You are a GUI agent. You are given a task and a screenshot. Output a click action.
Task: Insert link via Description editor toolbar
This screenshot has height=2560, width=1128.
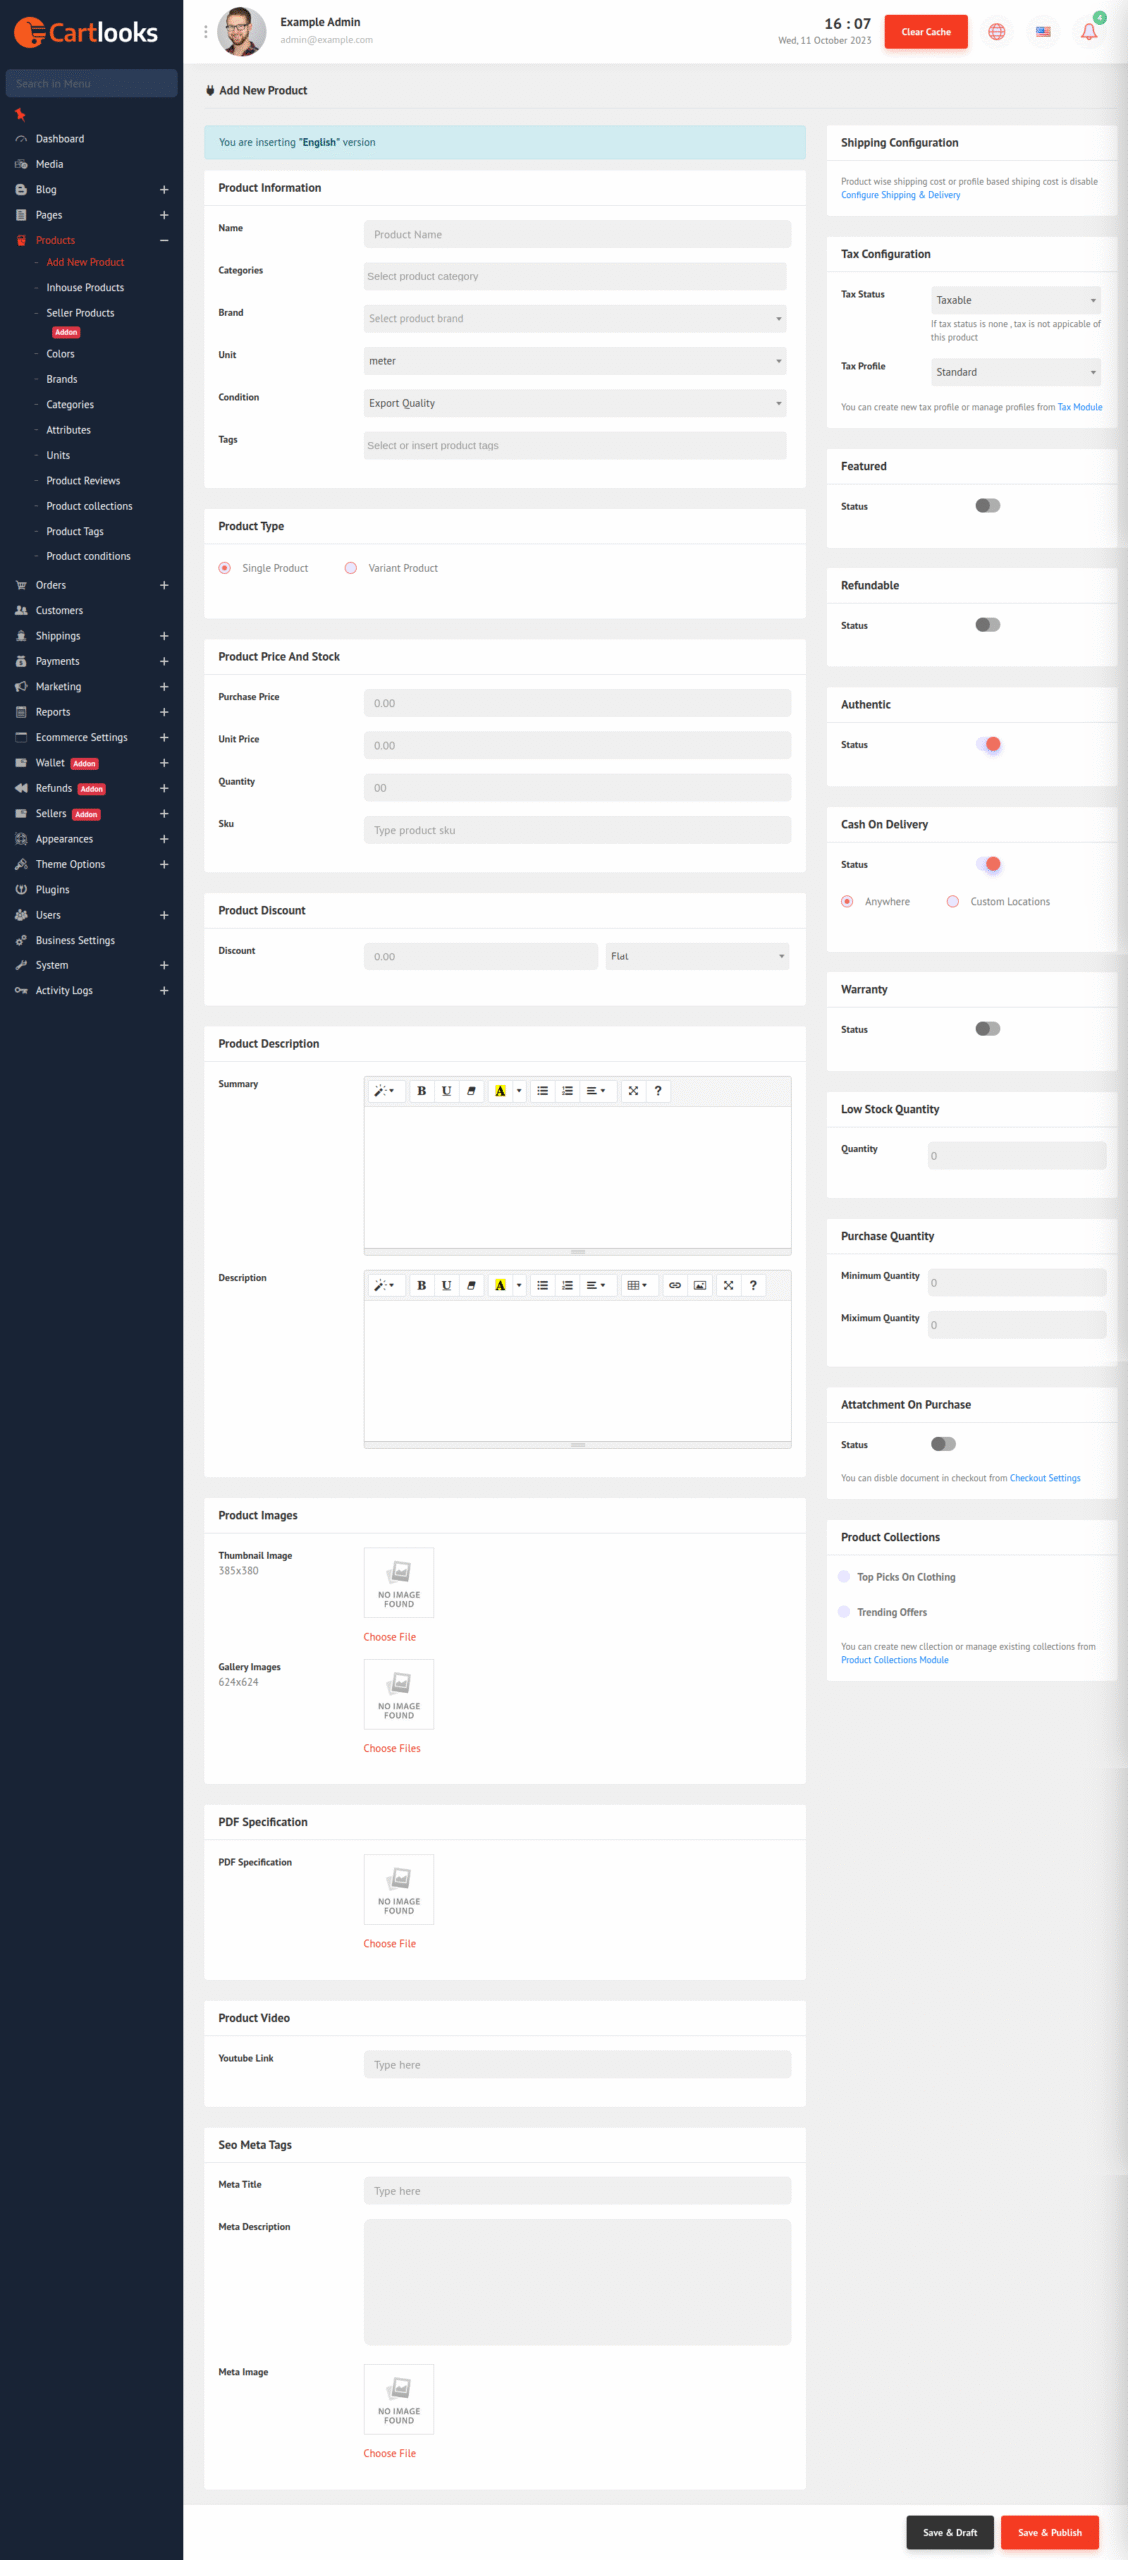tap(675, 1285)
